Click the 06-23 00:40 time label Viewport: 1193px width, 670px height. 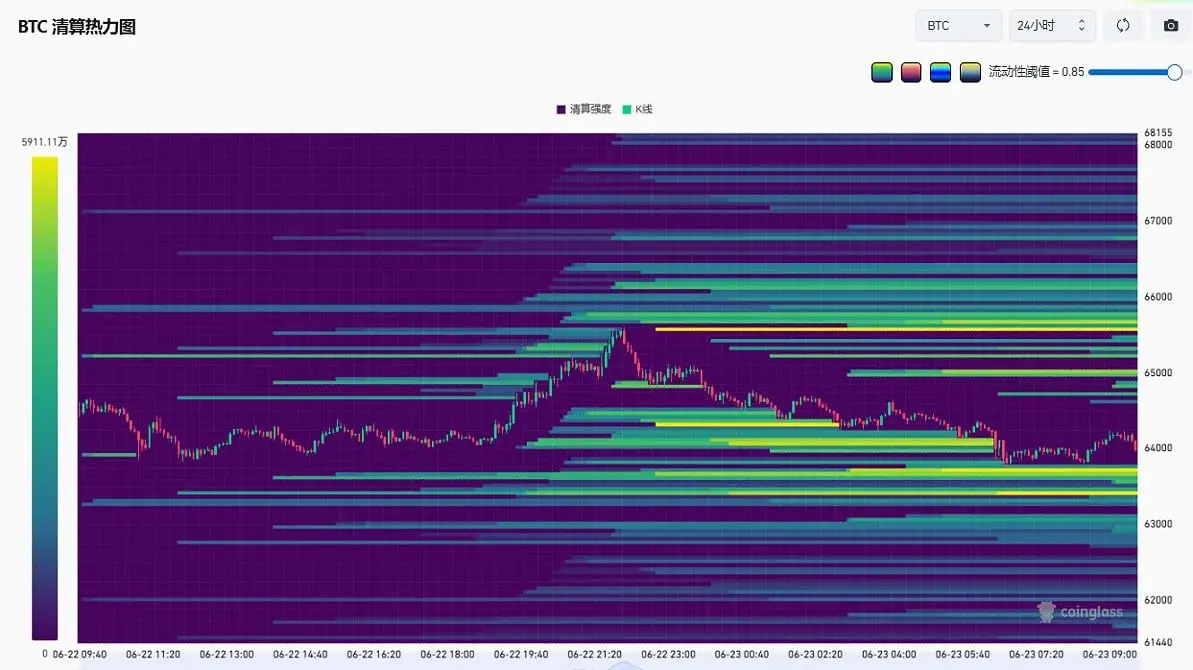point(741,655)
